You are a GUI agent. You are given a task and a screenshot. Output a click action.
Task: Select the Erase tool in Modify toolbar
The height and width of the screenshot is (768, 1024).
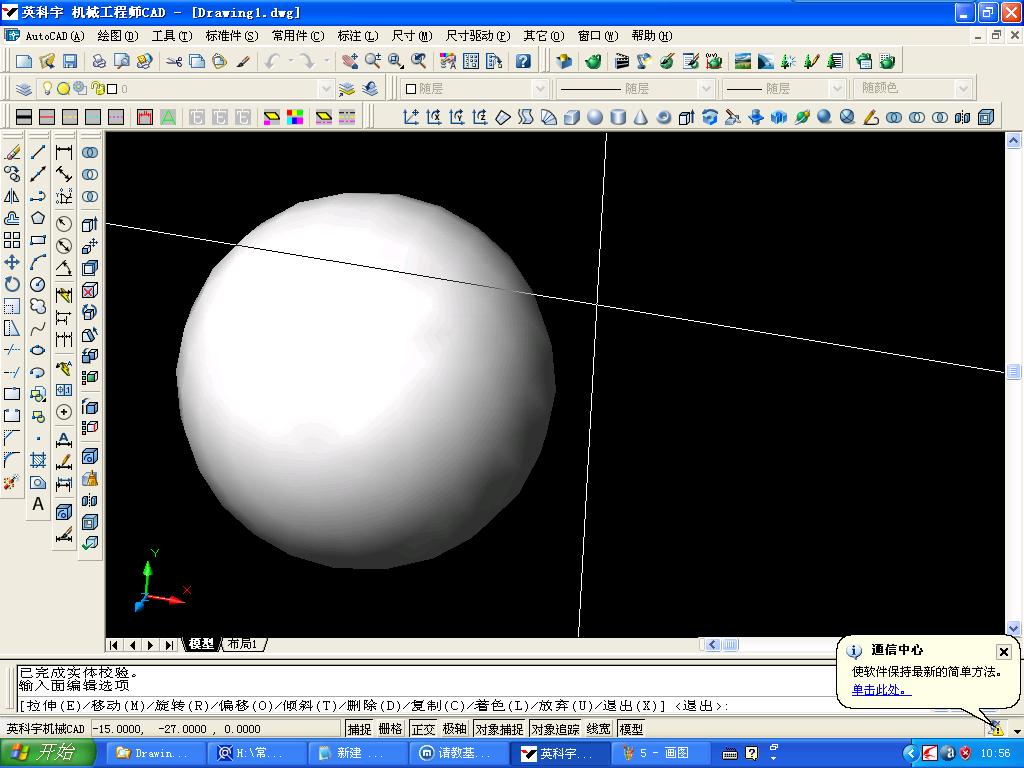pos(12,153)
